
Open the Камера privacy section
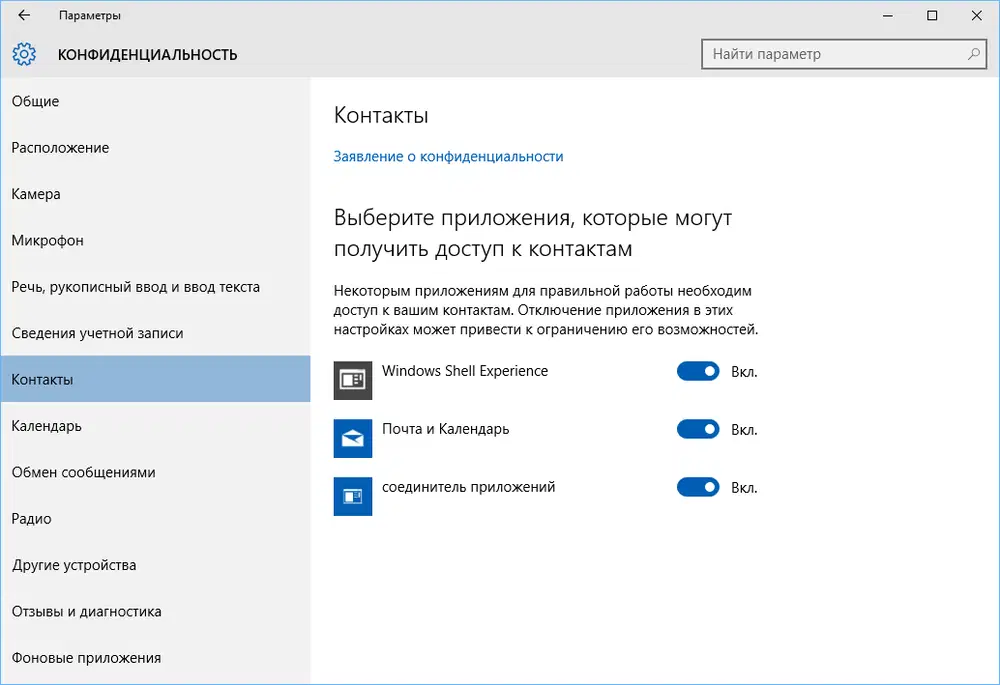pyautogui.click(x=36, y=193)
